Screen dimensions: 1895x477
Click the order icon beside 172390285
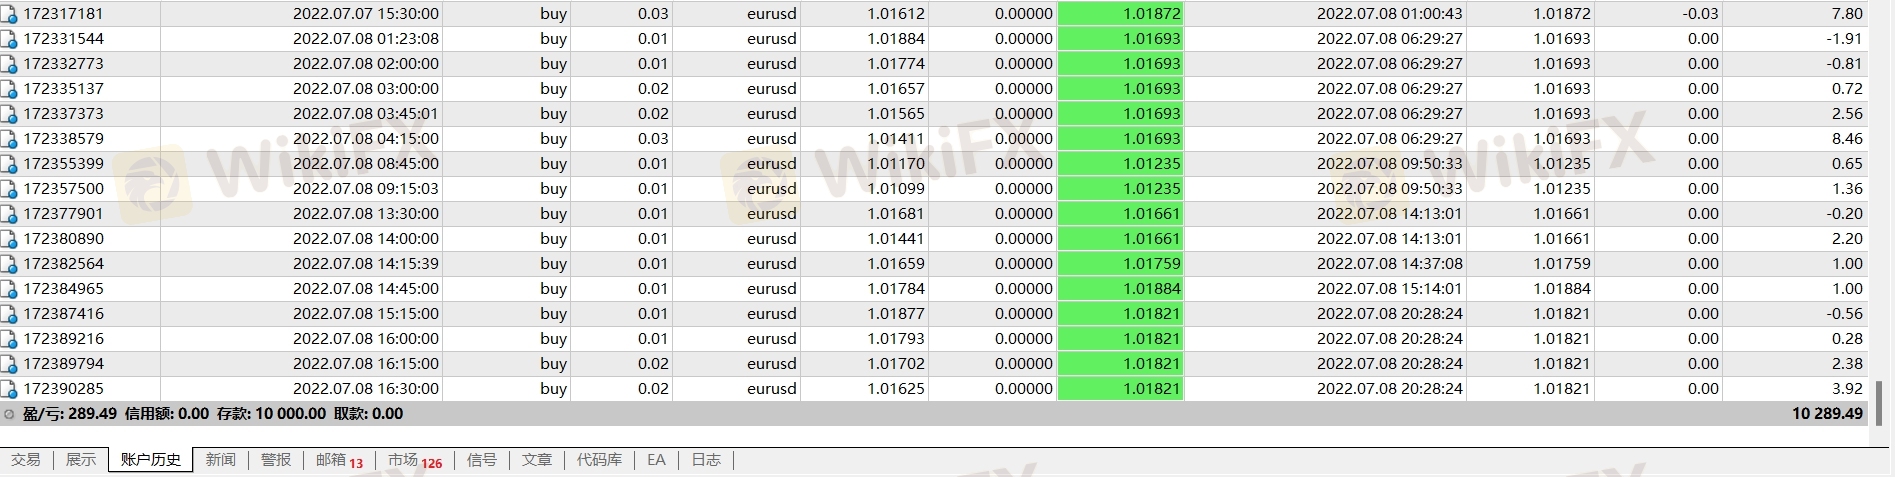[x=9, y=389]
